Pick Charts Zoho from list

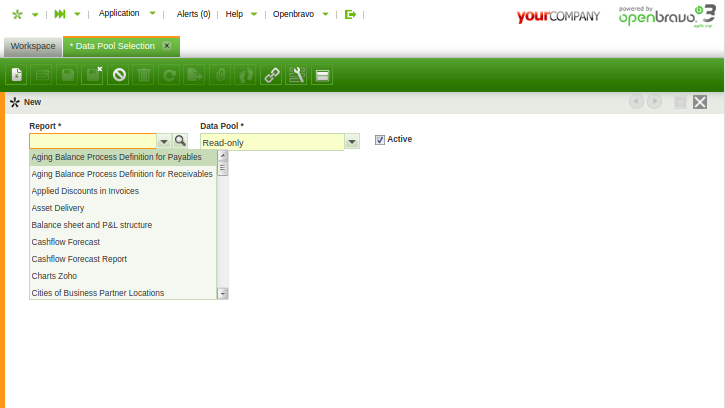pyautogui.click(x=123, y=276)
